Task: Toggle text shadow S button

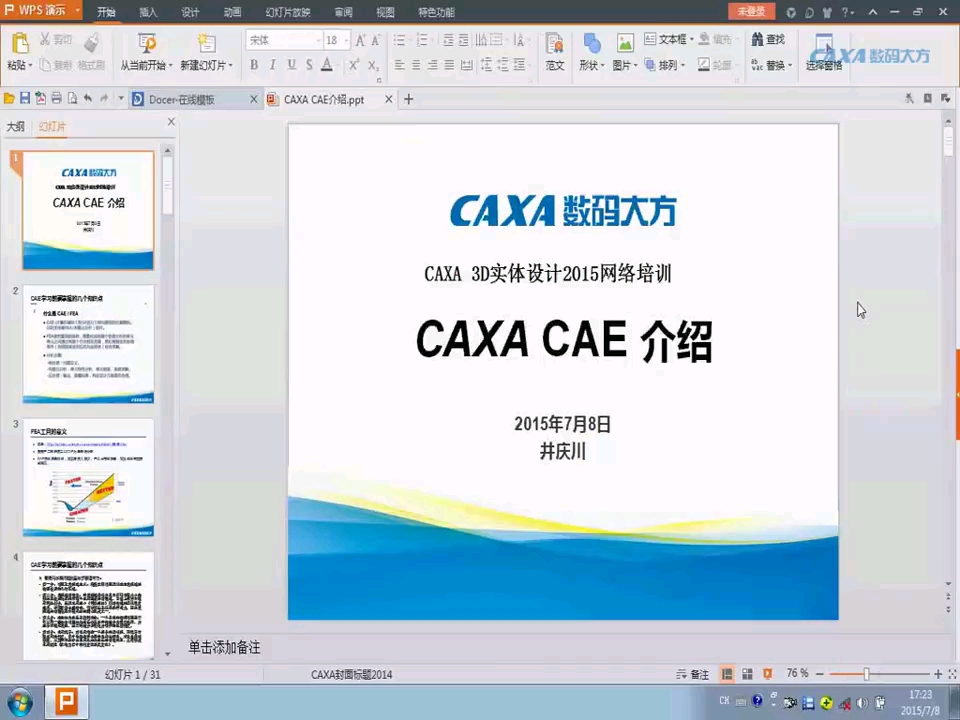Action: (x=309, y=64)
